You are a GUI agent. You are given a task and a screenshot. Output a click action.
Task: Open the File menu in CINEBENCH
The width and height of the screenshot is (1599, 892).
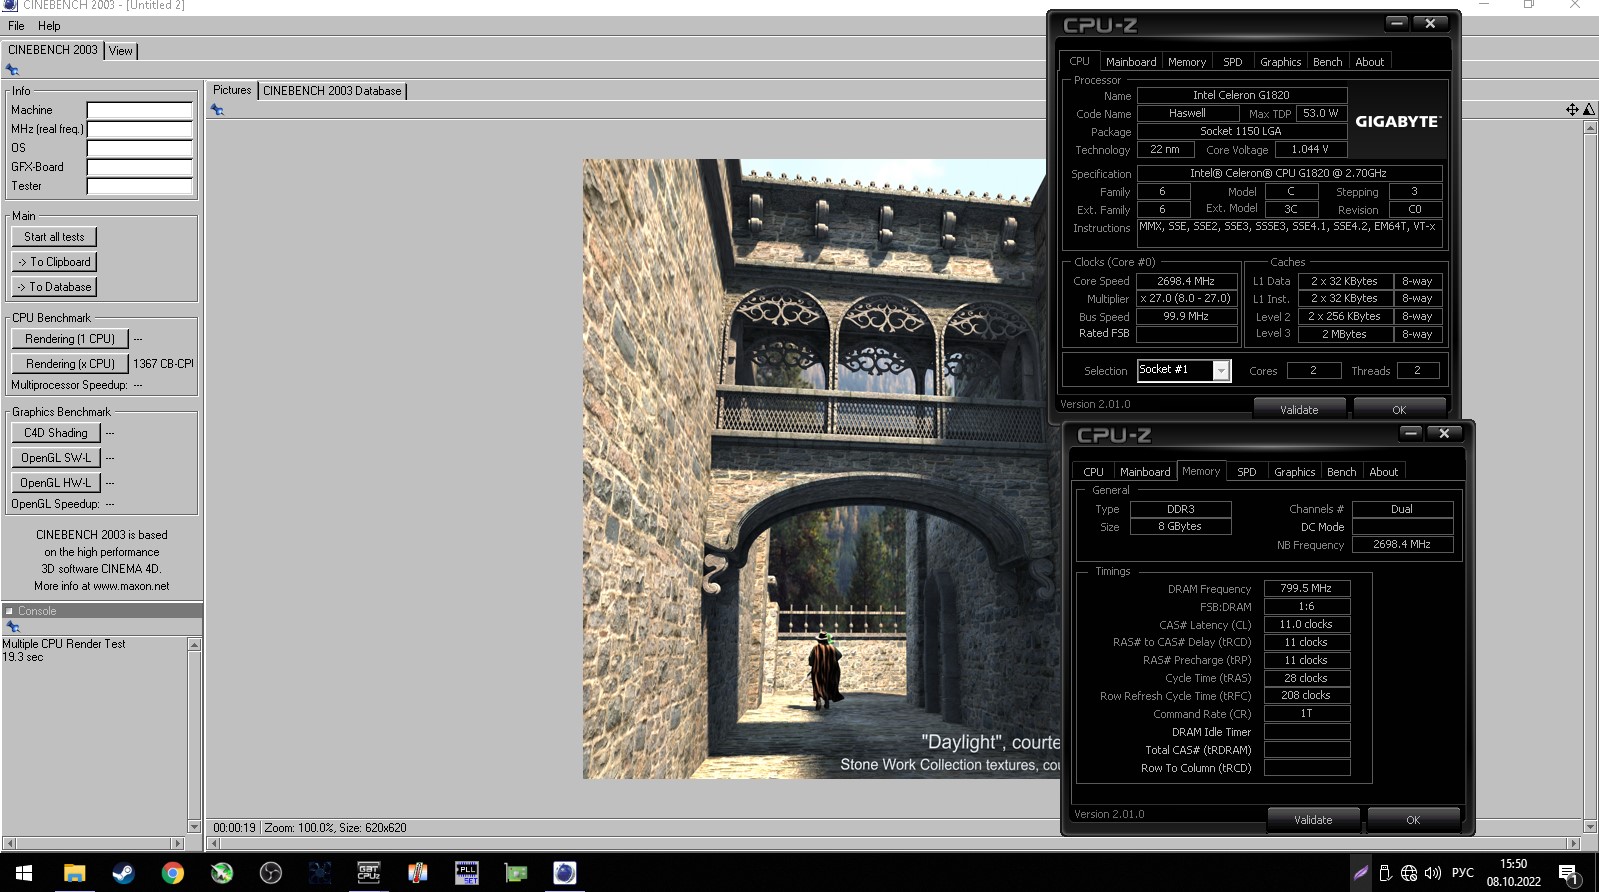click(16, 26)
